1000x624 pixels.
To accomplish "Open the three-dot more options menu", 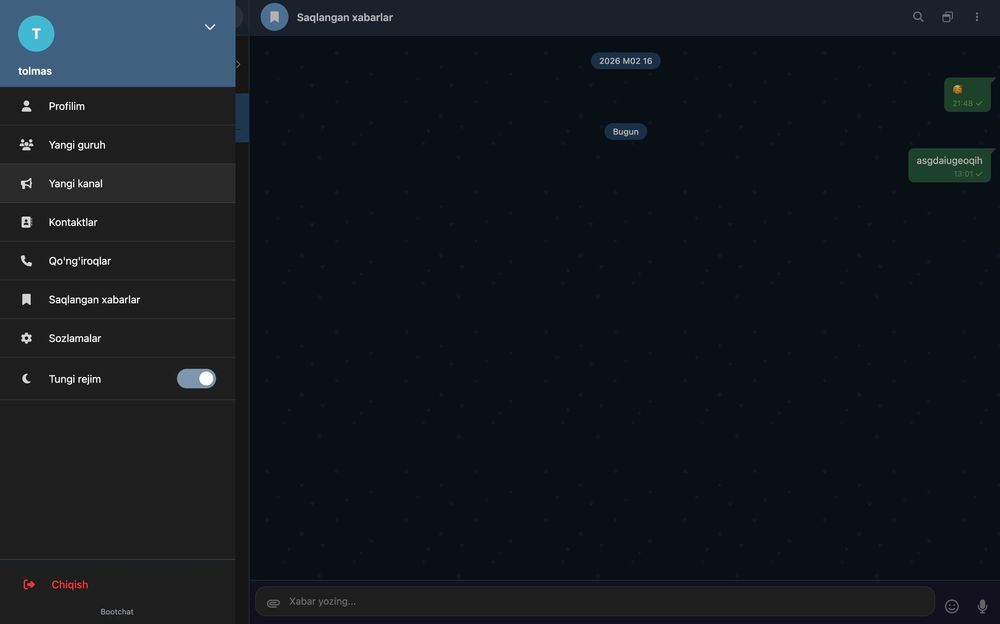I will pyautogui.click(x=976, y=17).
